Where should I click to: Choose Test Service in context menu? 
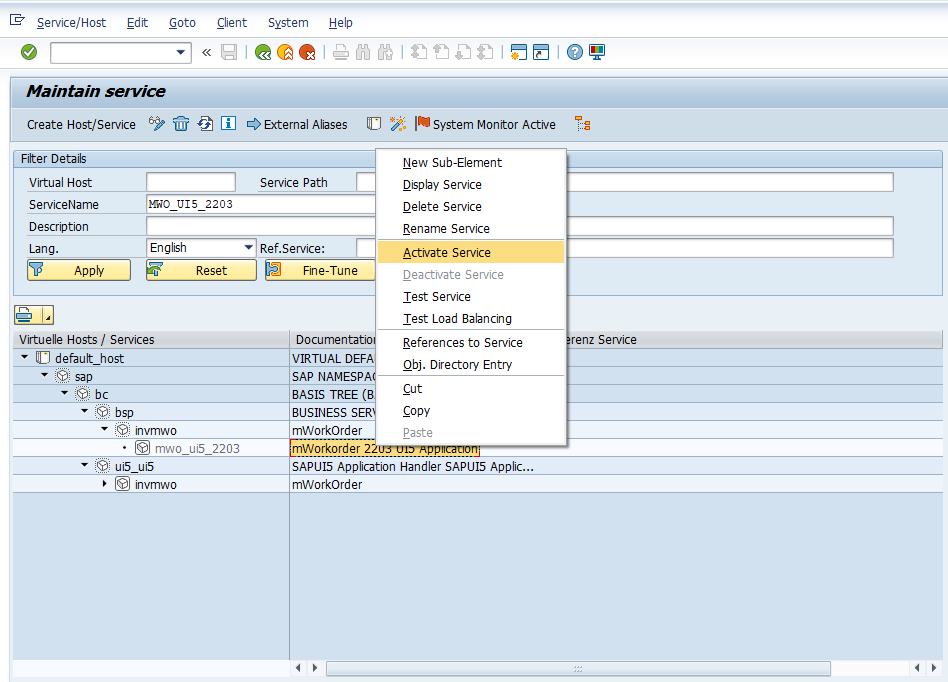click(x=436, y=297)
